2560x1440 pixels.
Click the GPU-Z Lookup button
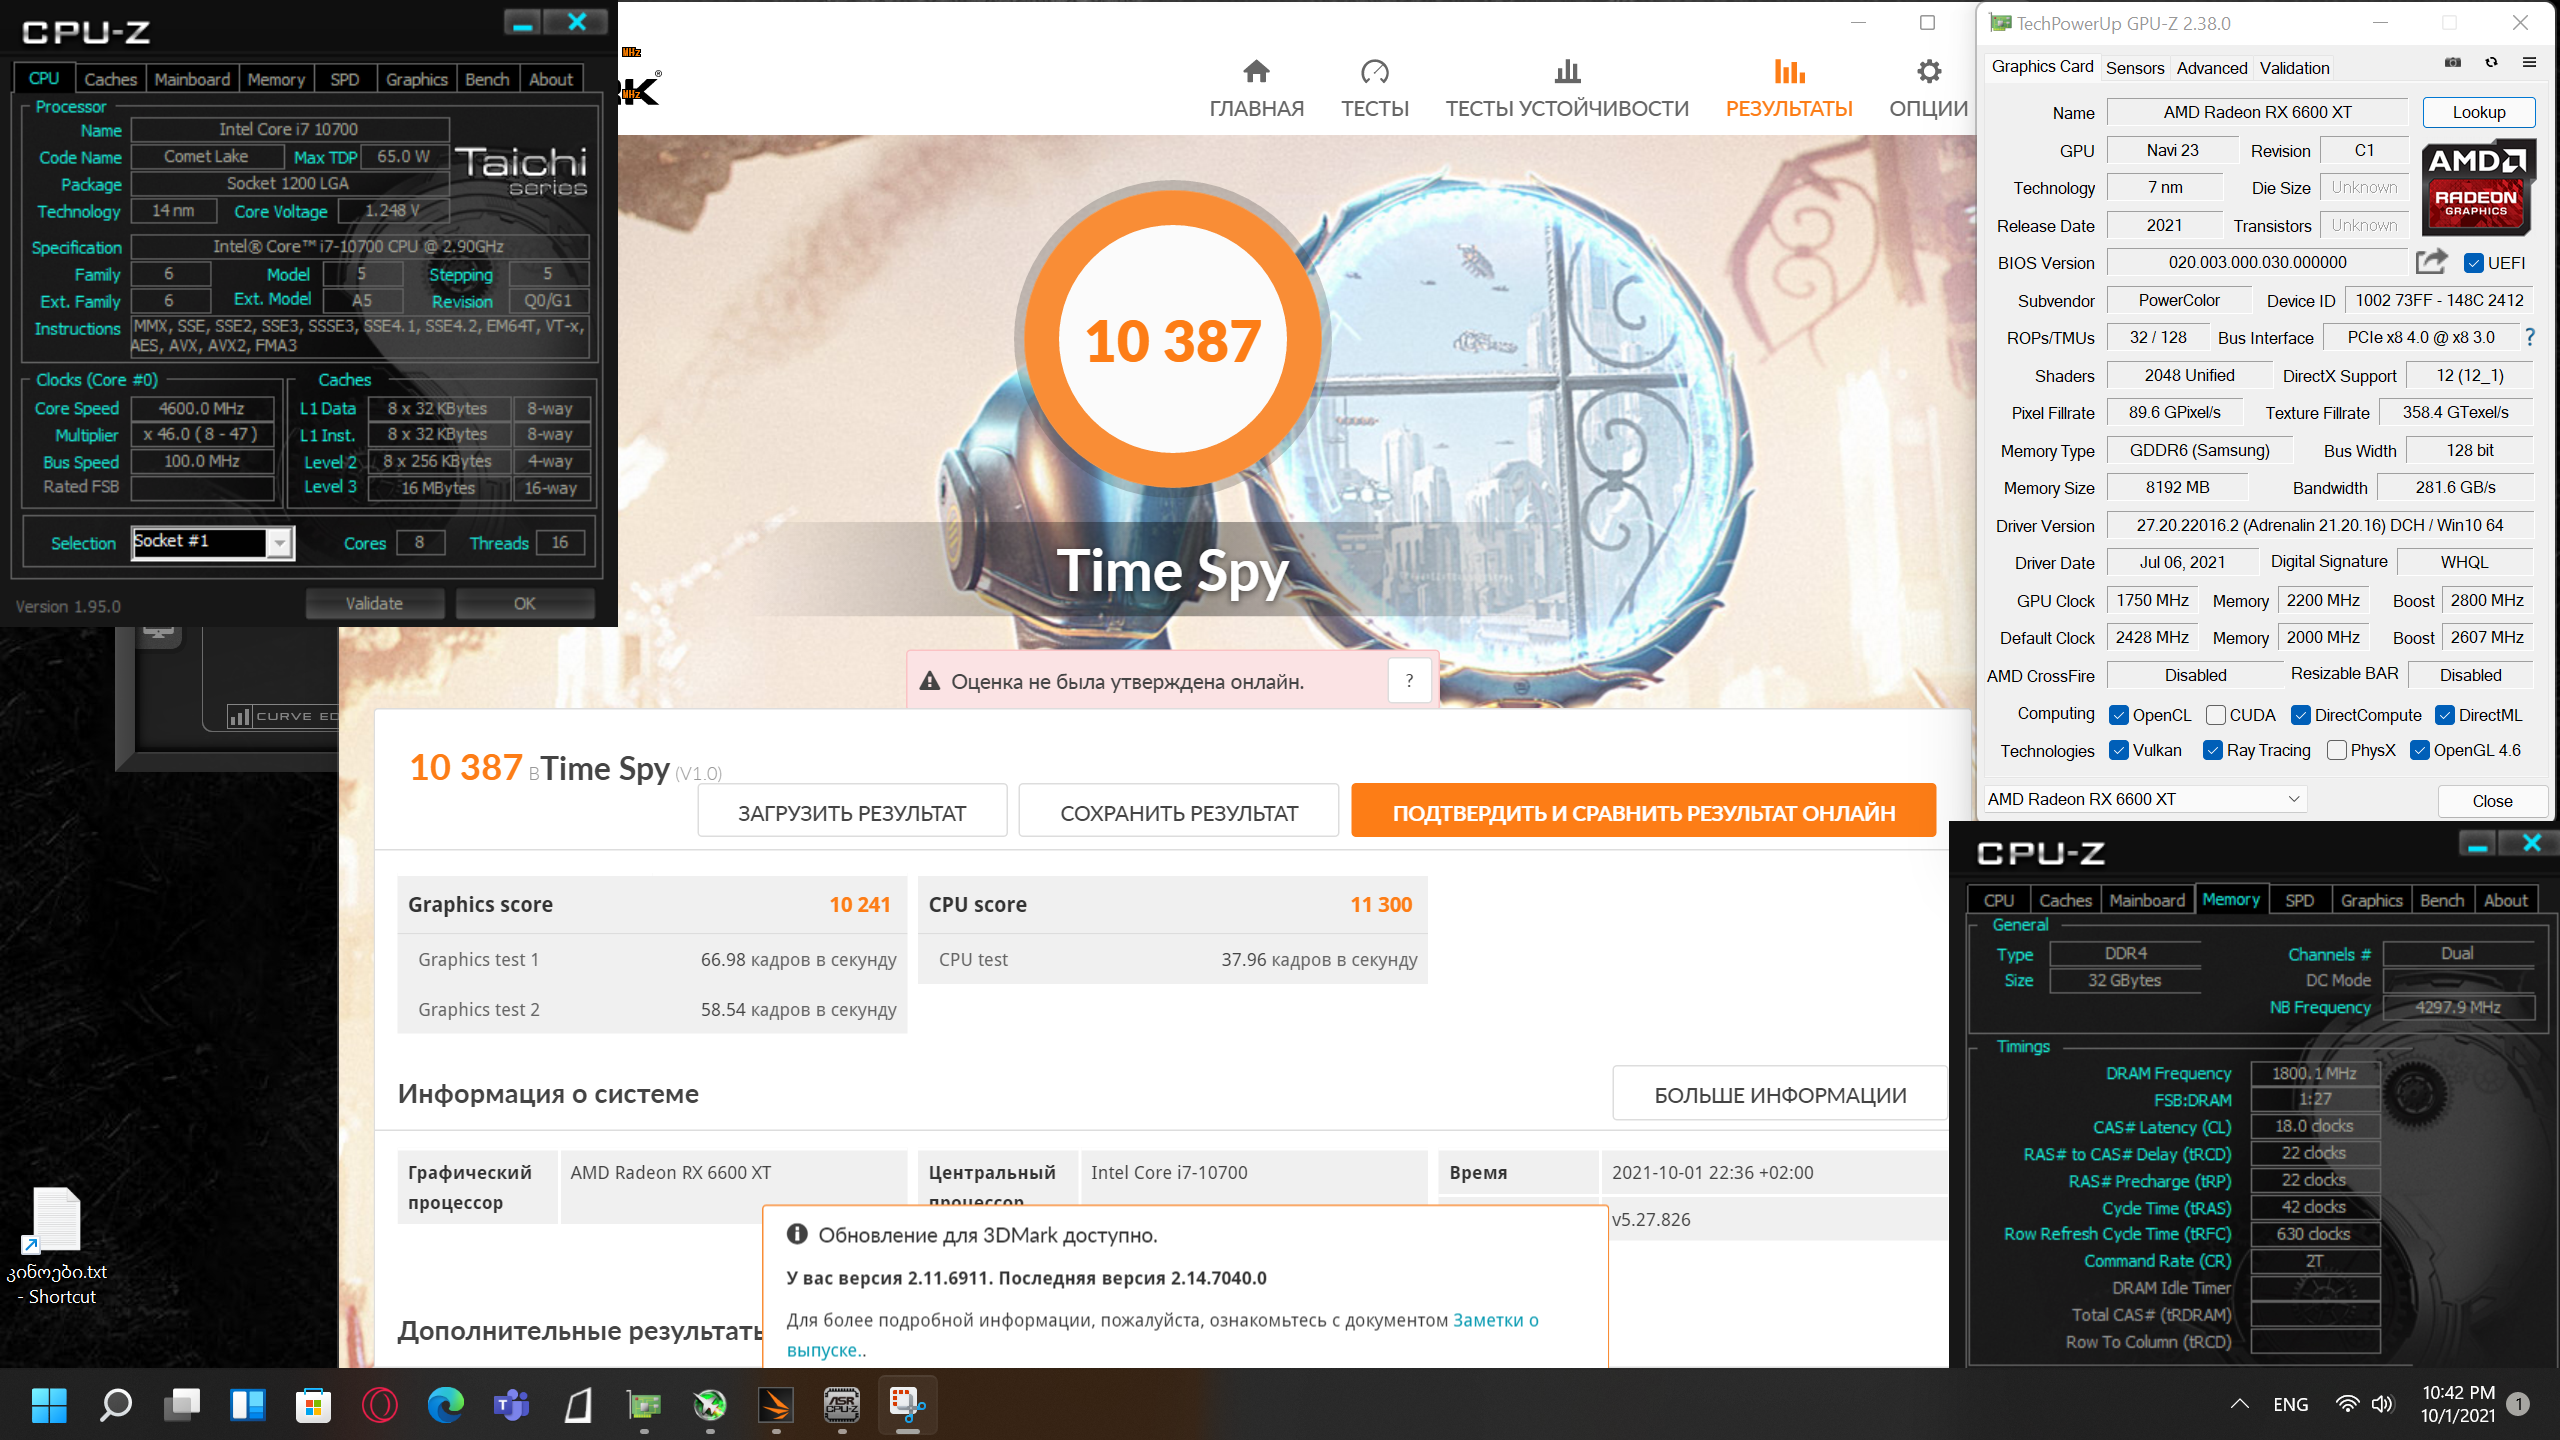point(2478,112)
